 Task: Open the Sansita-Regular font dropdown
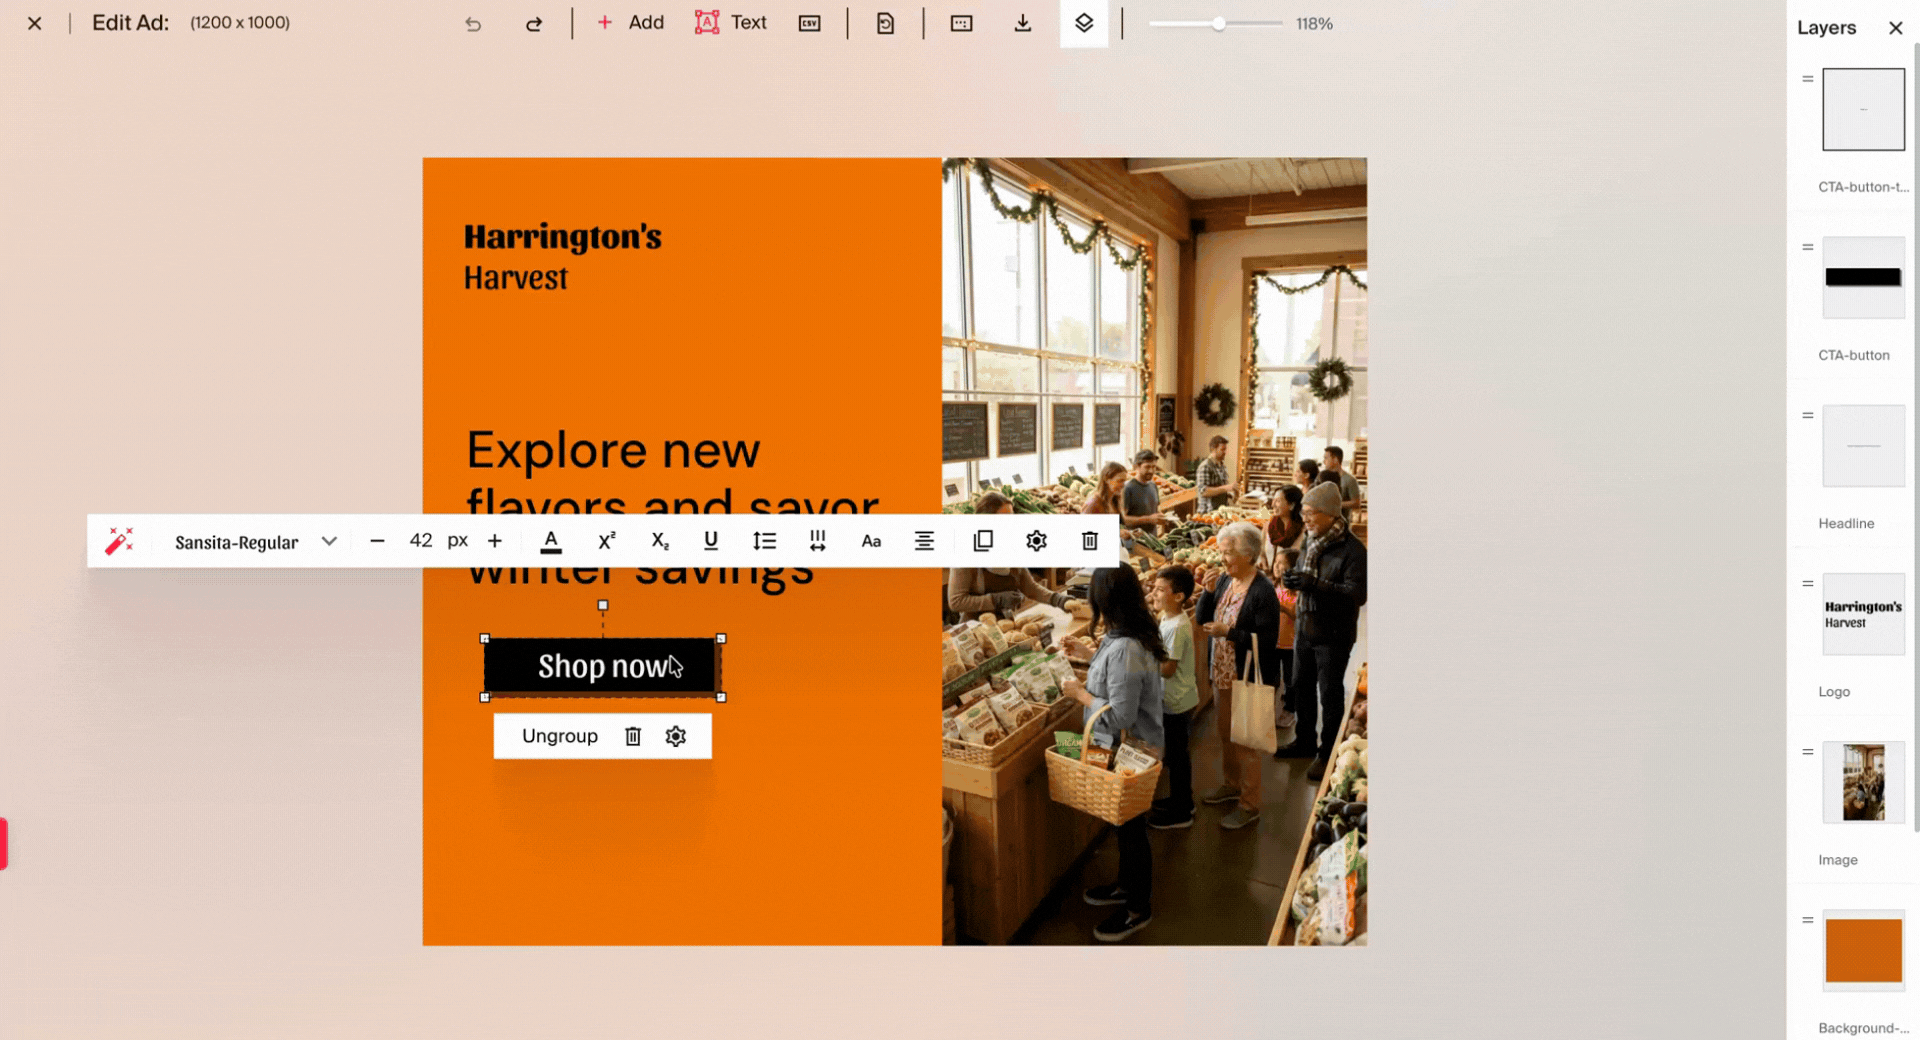[x=255, y=541]
